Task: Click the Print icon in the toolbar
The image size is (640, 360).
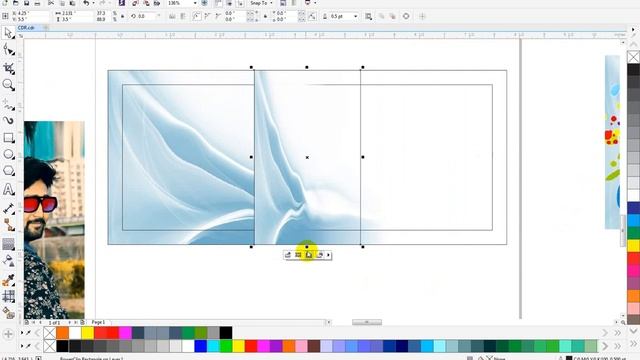Action: pyautogui.click(x=37, y=3)
